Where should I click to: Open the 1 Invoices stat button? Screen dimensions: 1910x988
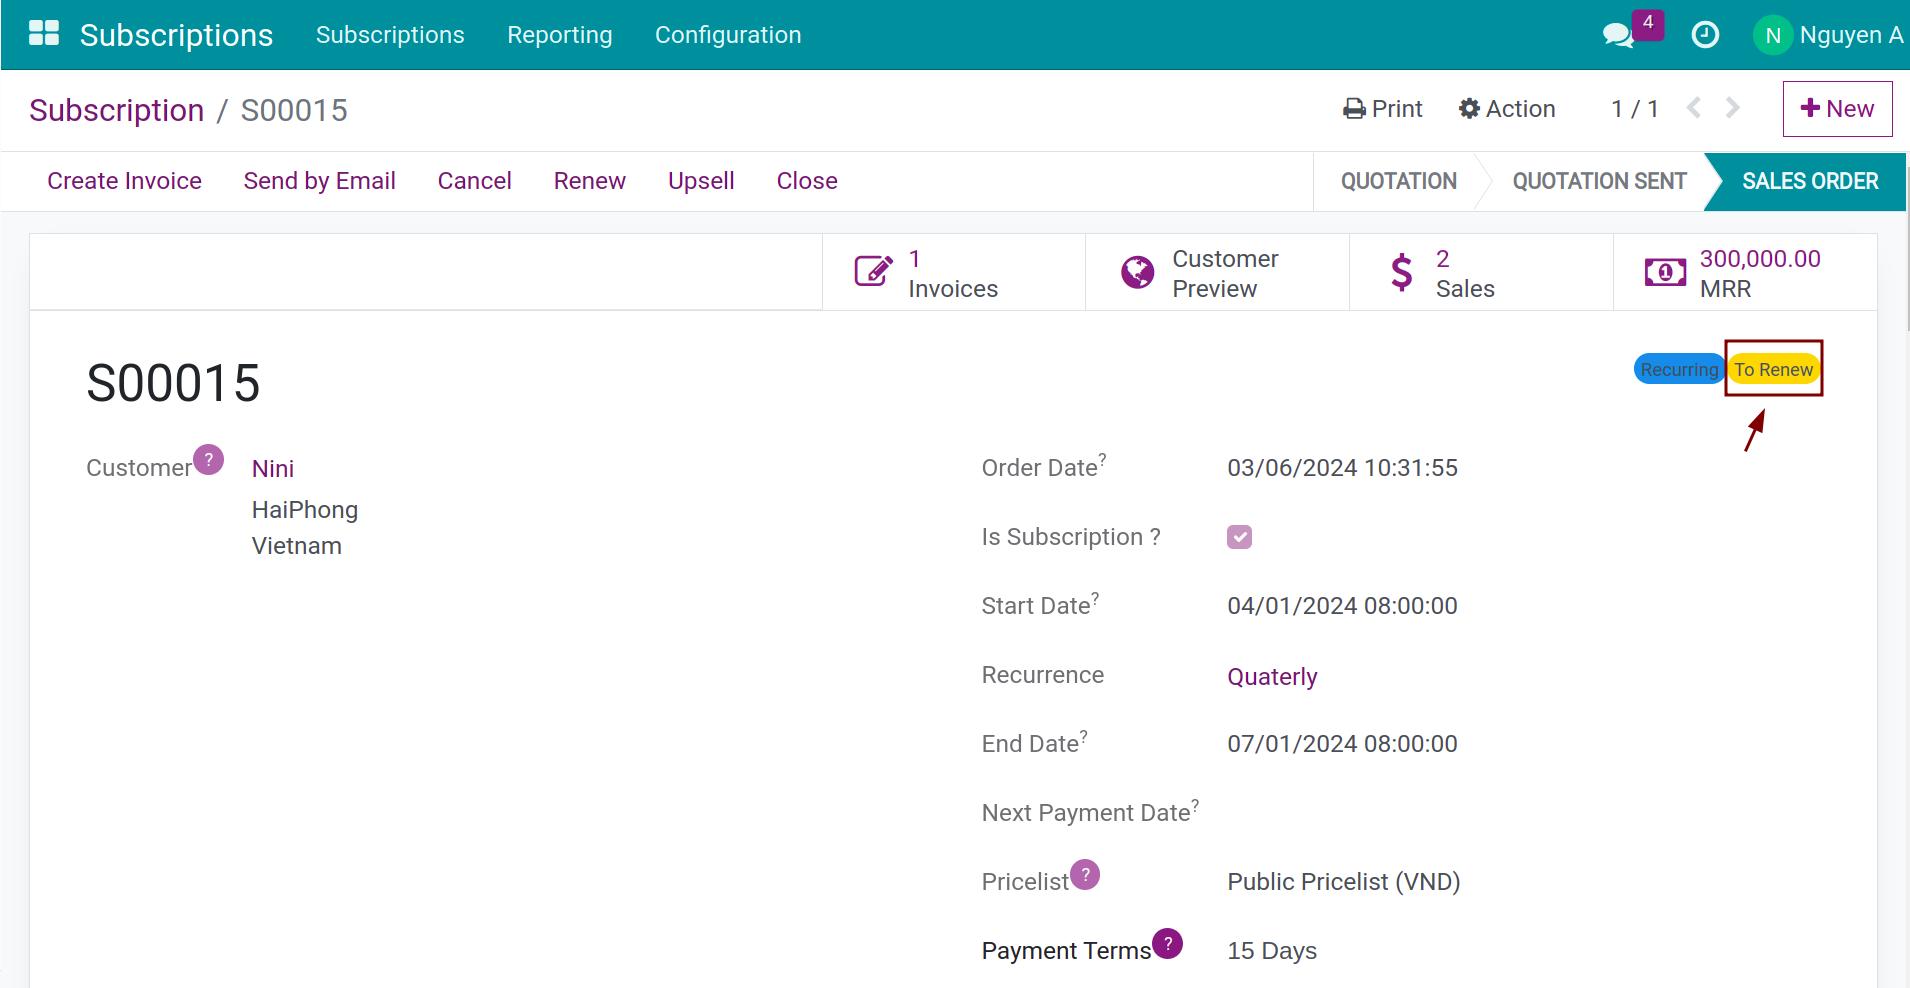(954, 273)
